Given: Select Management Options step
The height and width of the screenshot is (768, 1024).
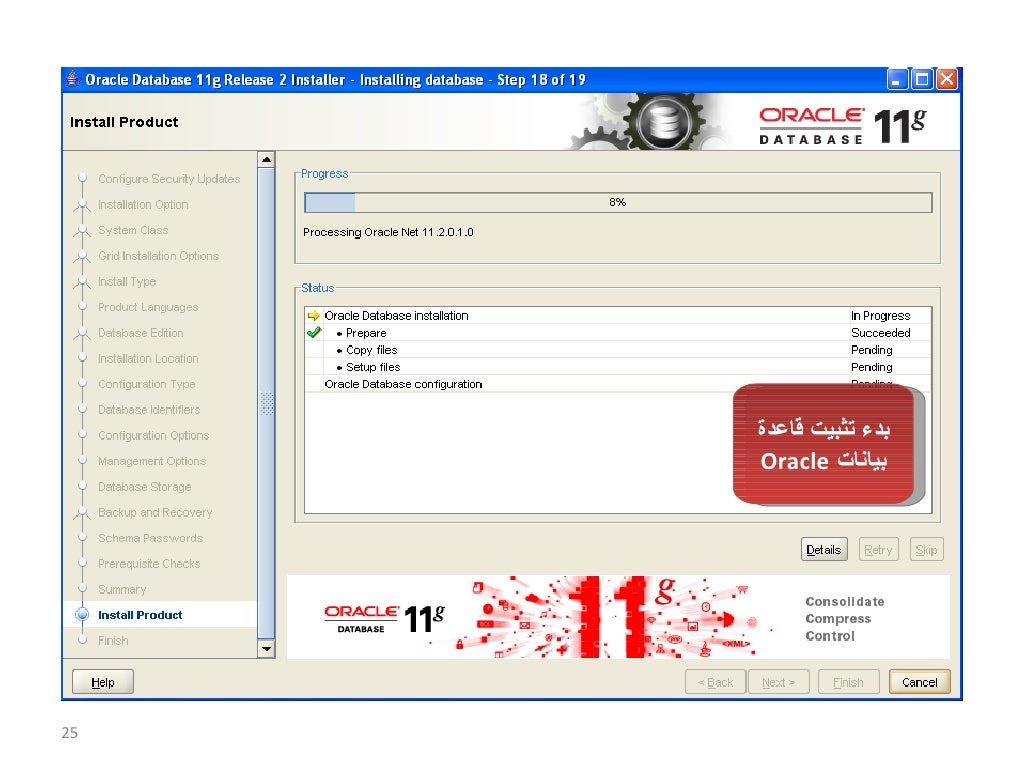Looking at the screenshot, I should [x=152, y=461].
